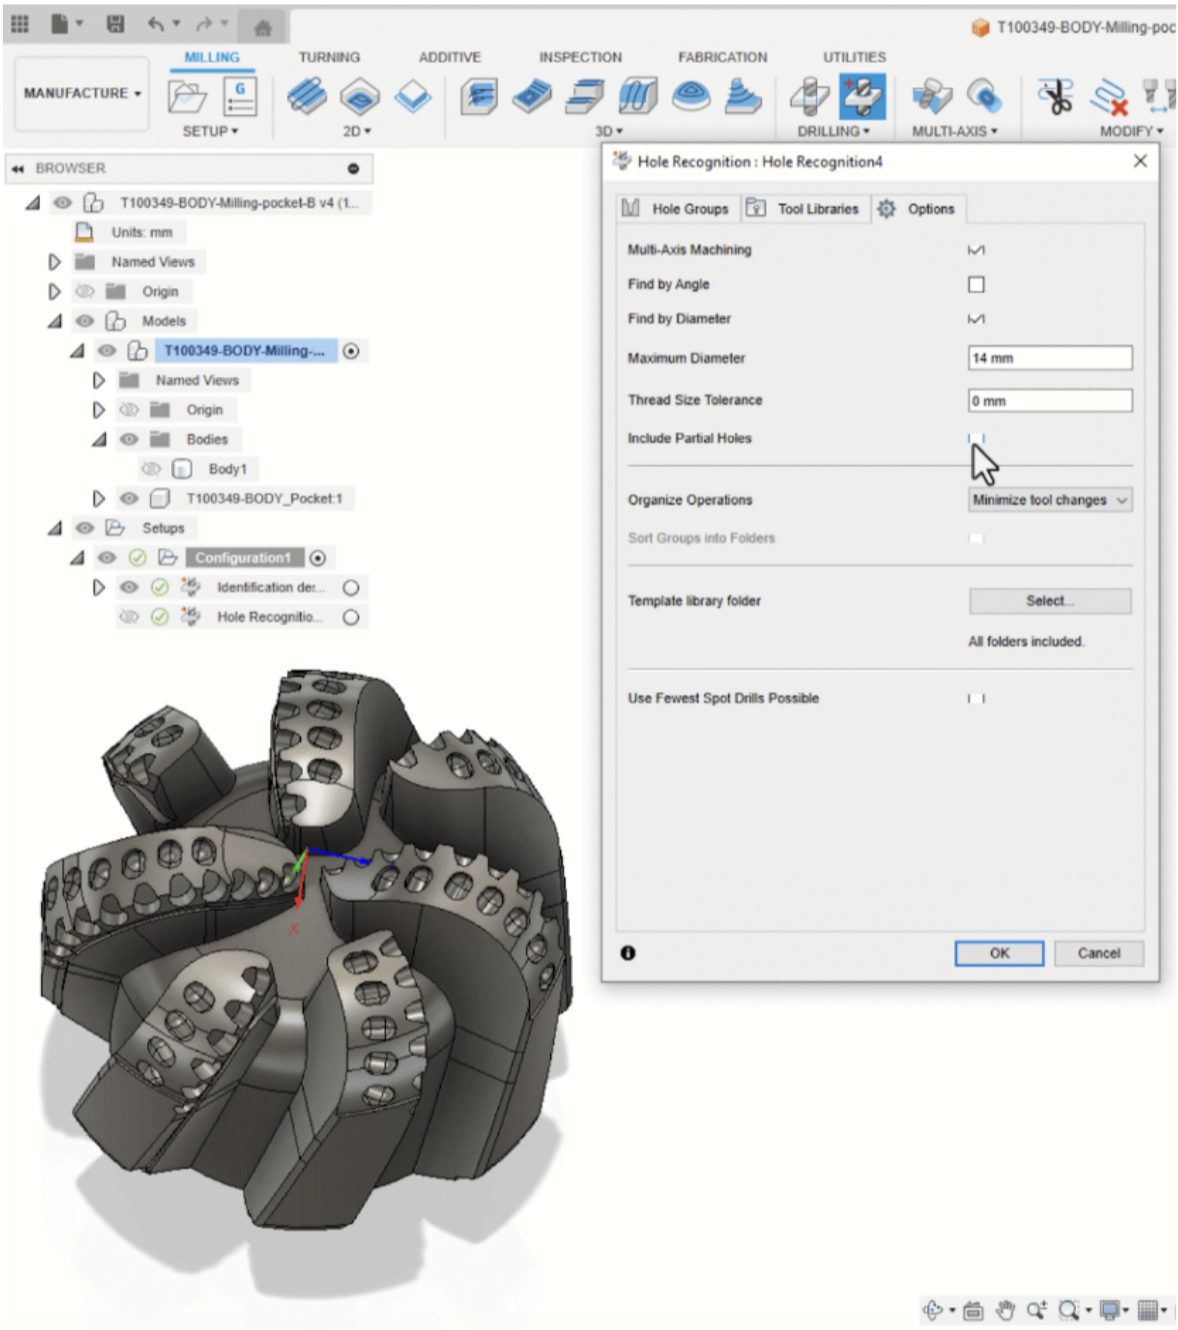This screenshot has width=1178, height=1330.
Task: Open the MANUFACTURE workspace dropdown
Action: tap(82, 93)
